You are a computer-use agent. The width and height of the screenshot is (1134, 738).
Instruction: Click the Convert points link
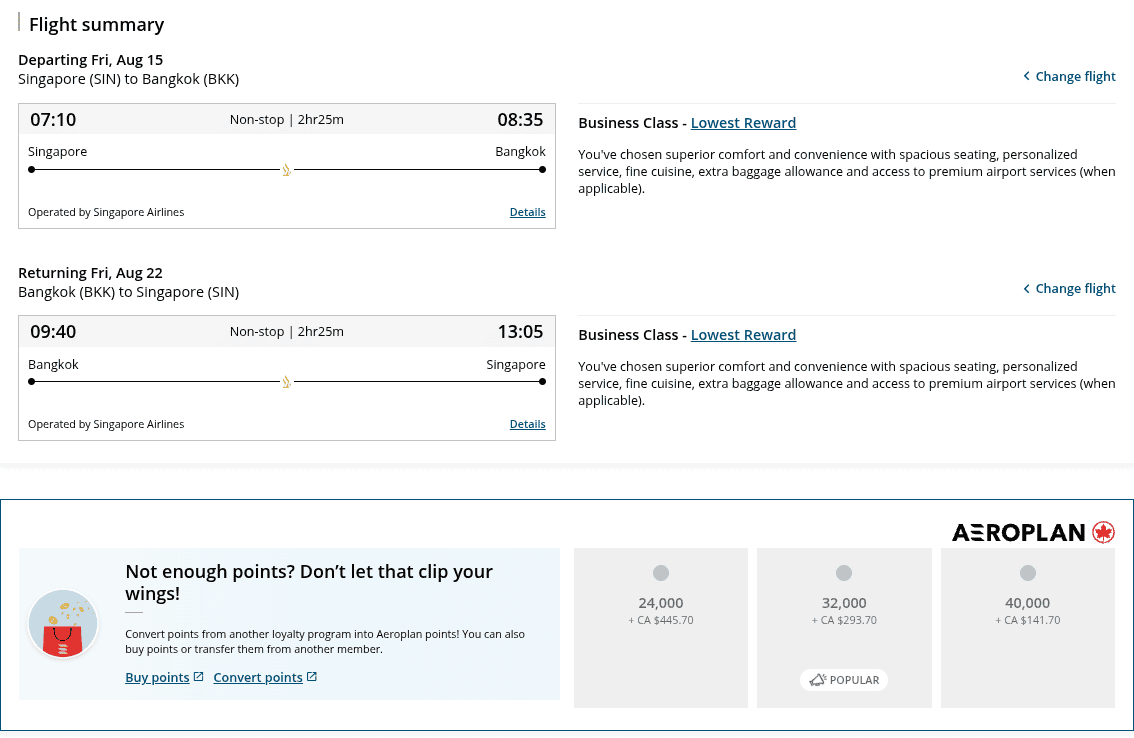(x=257, y=677)
